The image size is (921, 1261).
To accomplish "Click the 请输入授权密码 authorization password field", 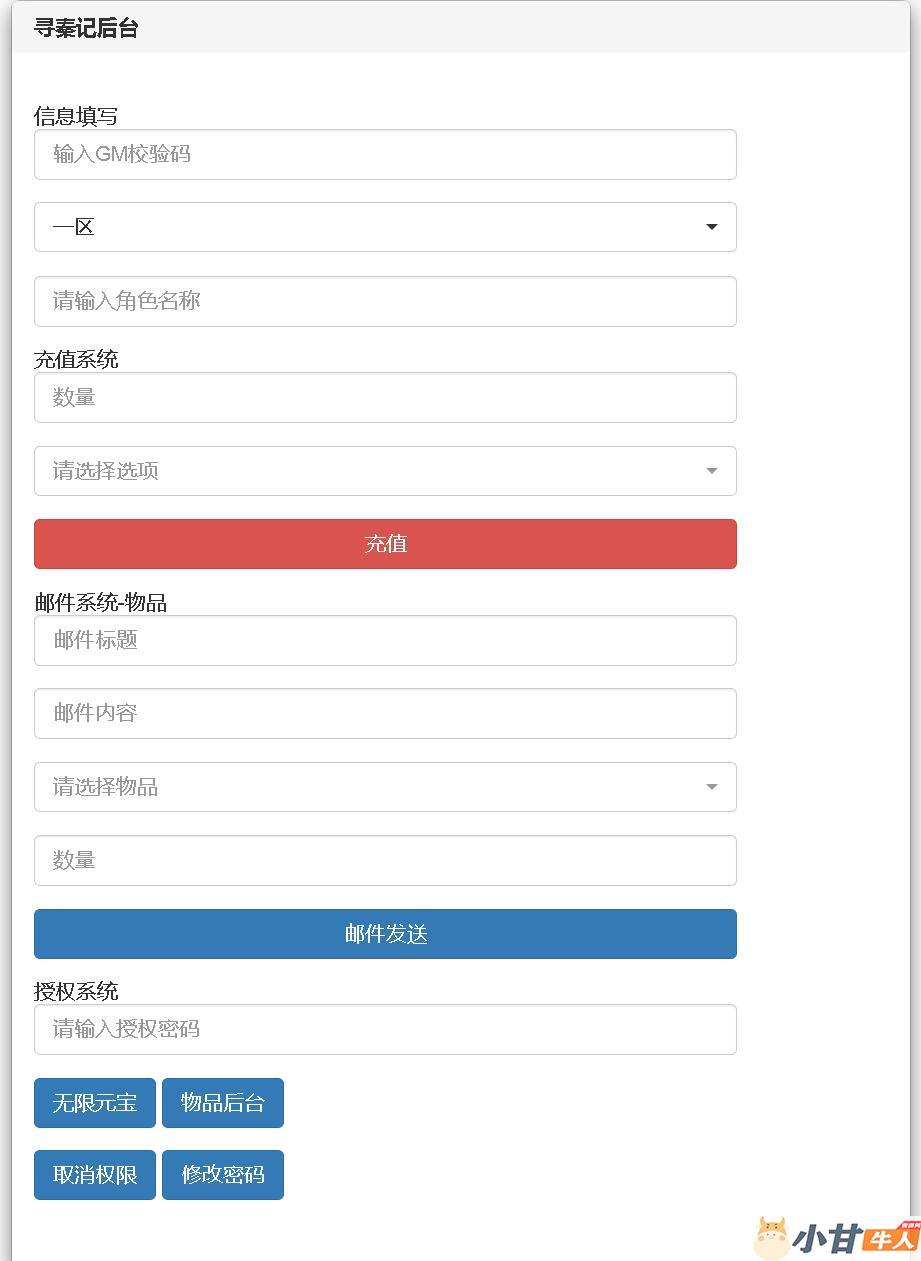I will point(385,1029).
